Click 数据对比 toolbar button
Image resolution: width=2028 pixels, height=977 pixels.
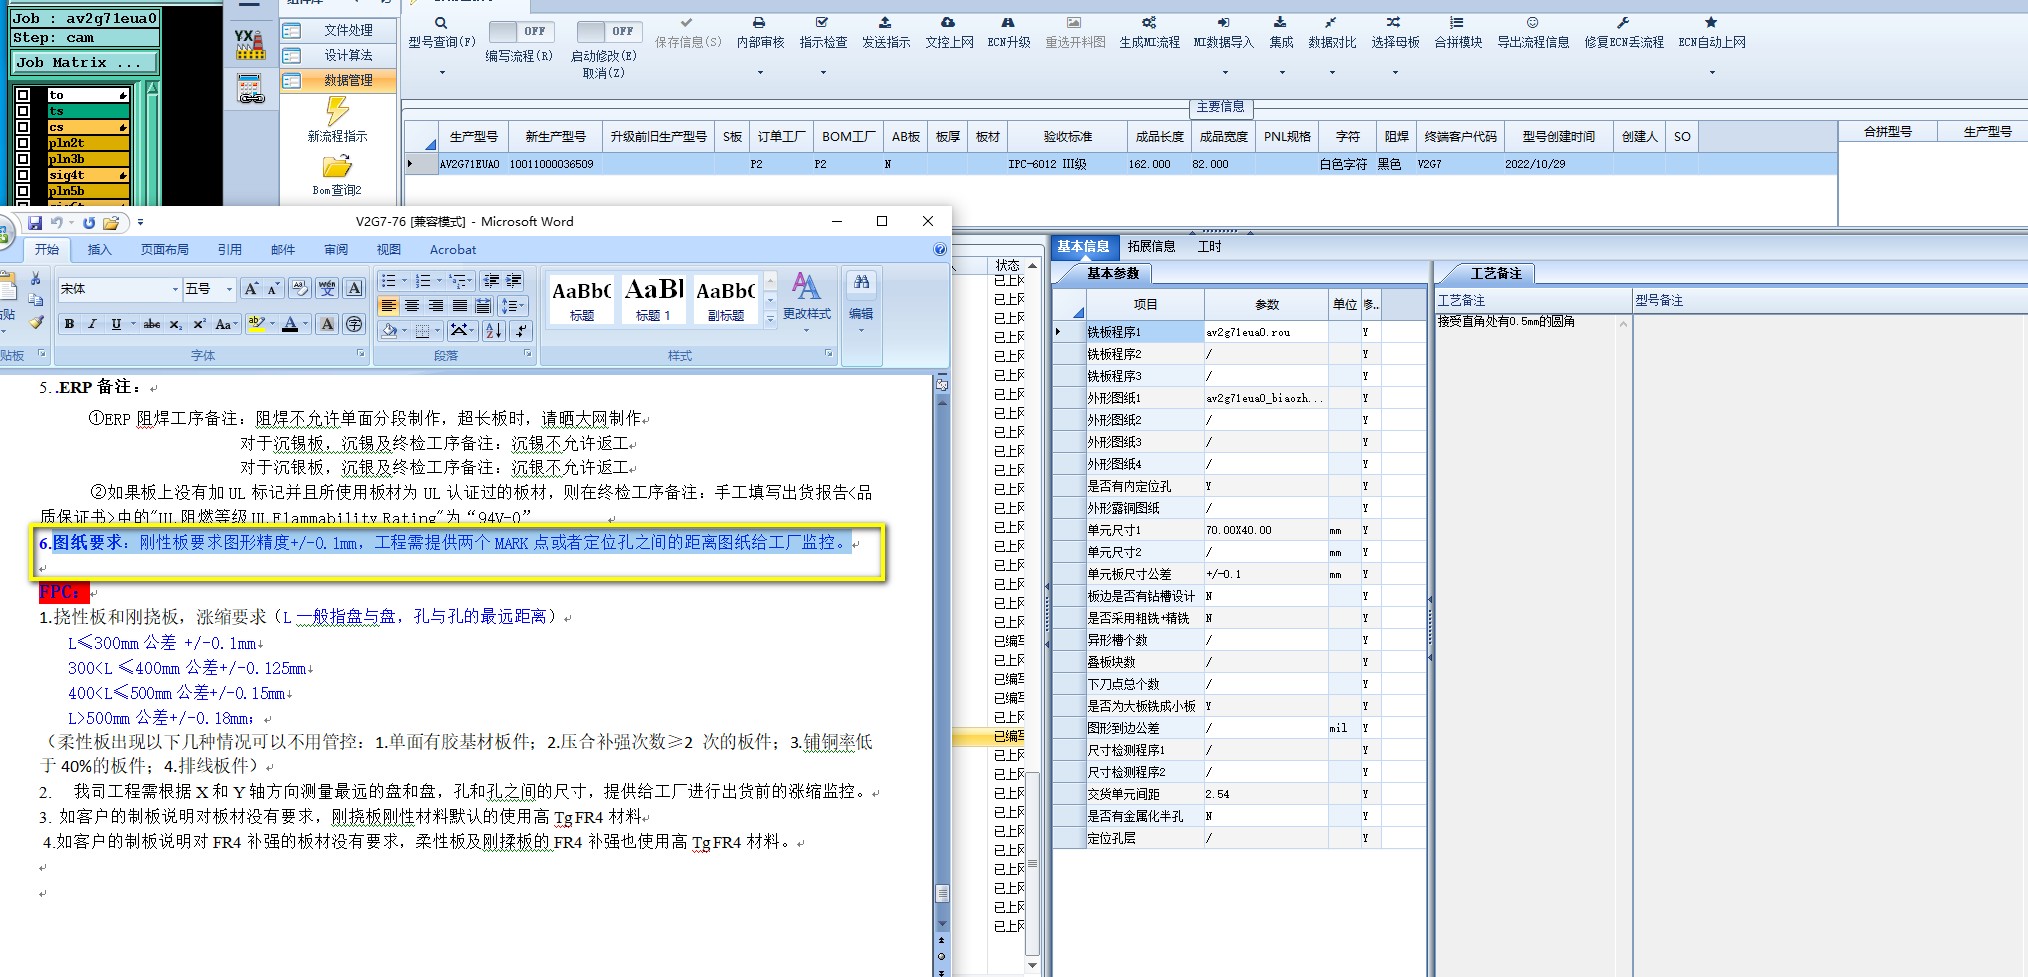tap(1332, 32)
